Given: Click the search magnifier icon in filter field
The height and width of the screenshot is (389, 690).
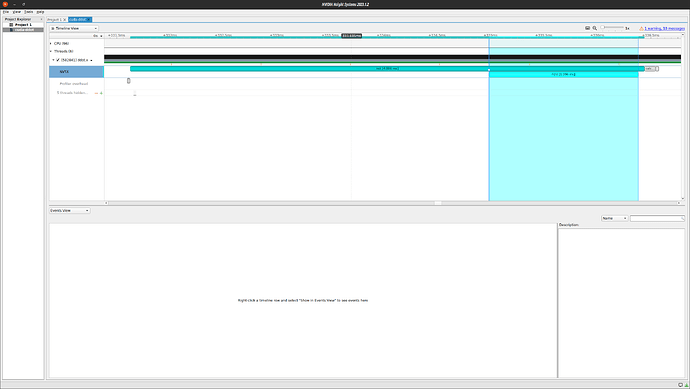Looking at the screenshot, I should coord(683,218).
